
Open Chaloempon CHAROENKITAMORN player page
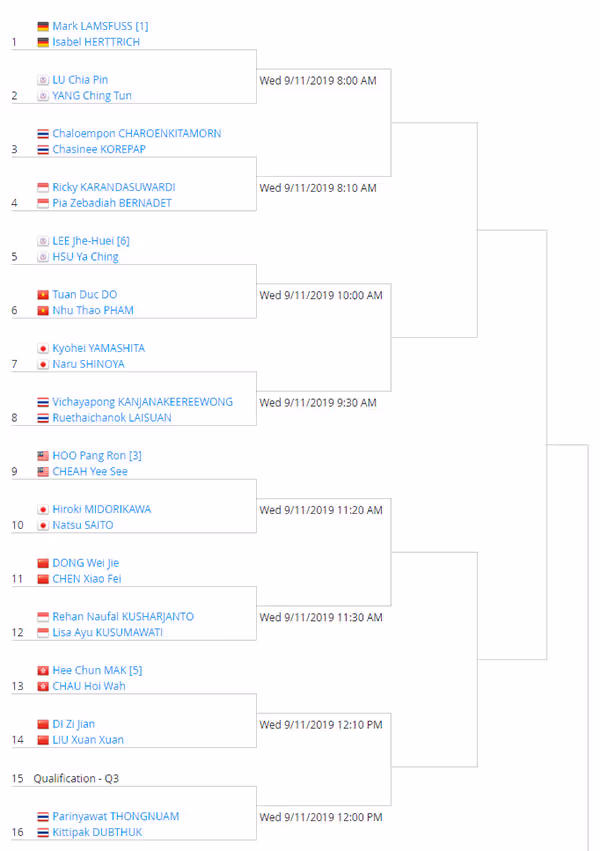coord(137,134)
